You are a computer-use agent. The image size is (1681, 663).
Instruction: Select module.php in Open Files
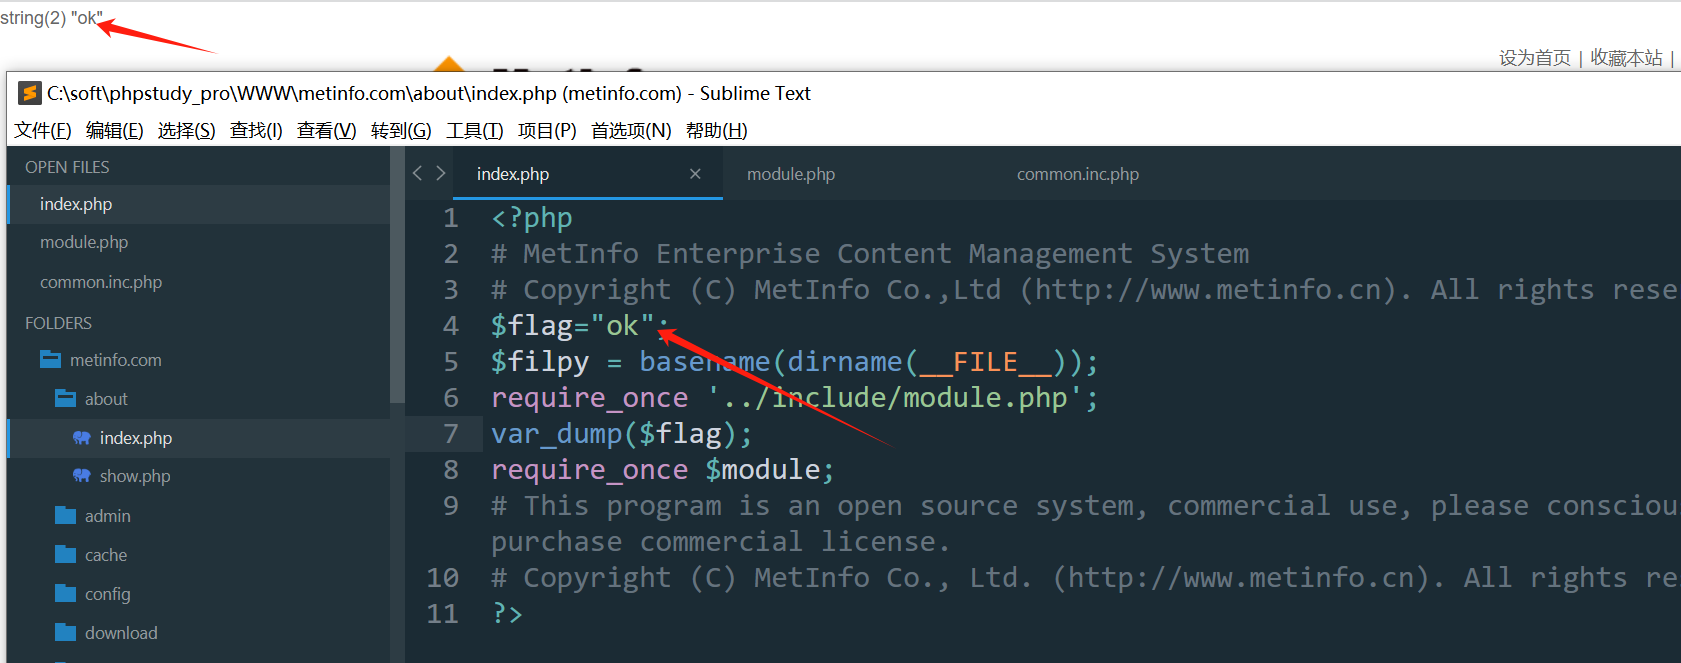(x=84, y=243)
